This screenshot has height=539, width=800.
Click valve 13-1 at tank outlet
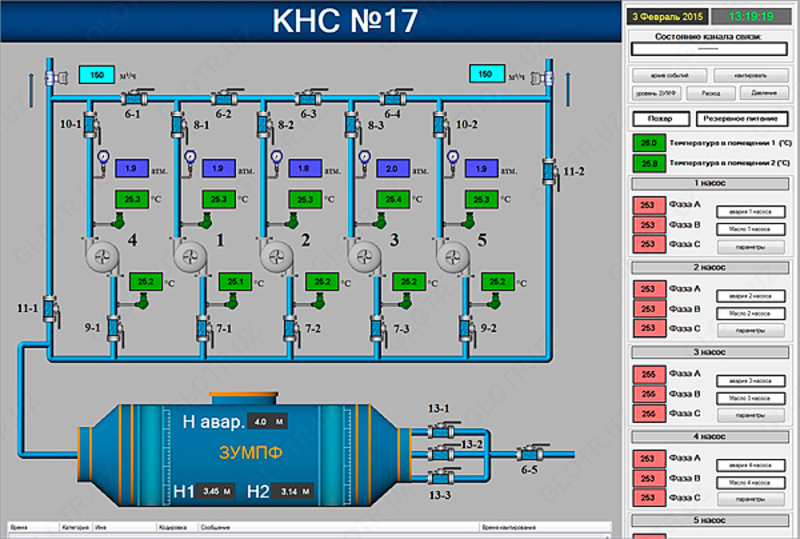(440, 428)
